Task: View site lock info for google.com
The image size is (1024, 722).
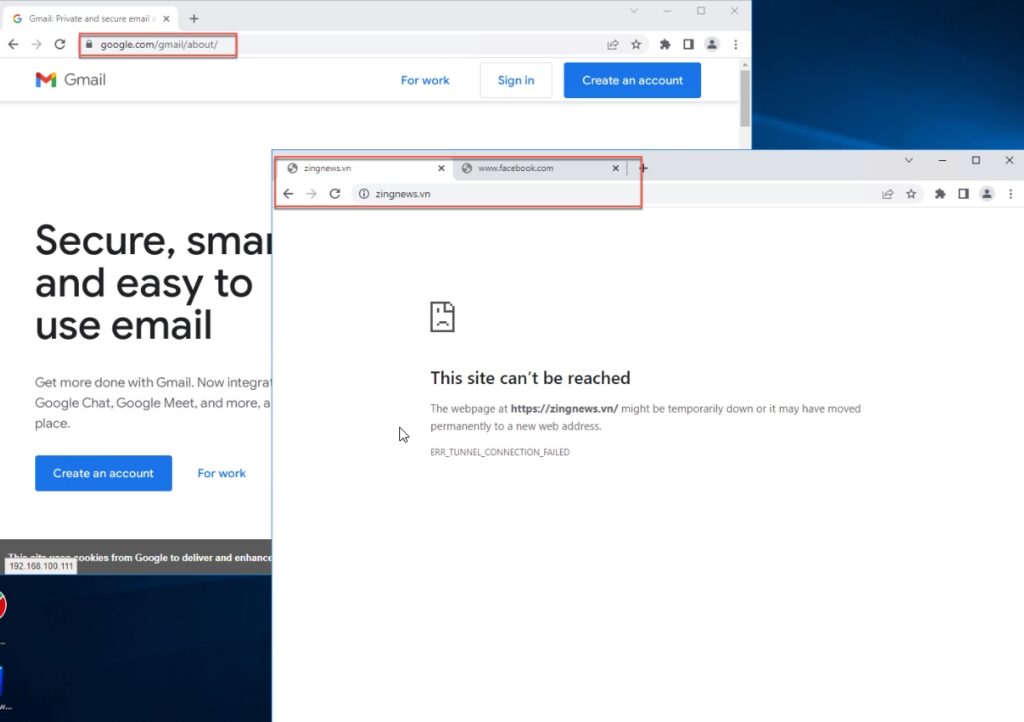Action: [x=89, y=44]
